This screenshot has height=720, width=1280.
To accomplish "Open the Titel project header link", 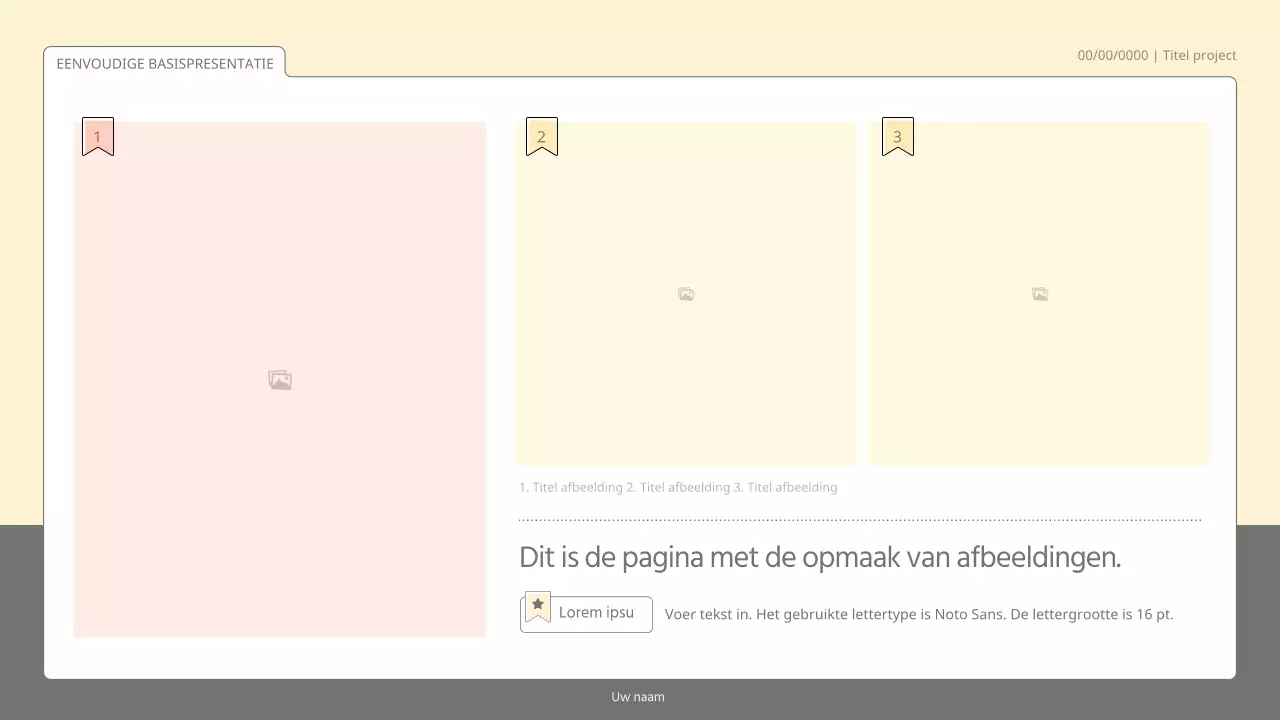I will click(x=1199, y=55).
